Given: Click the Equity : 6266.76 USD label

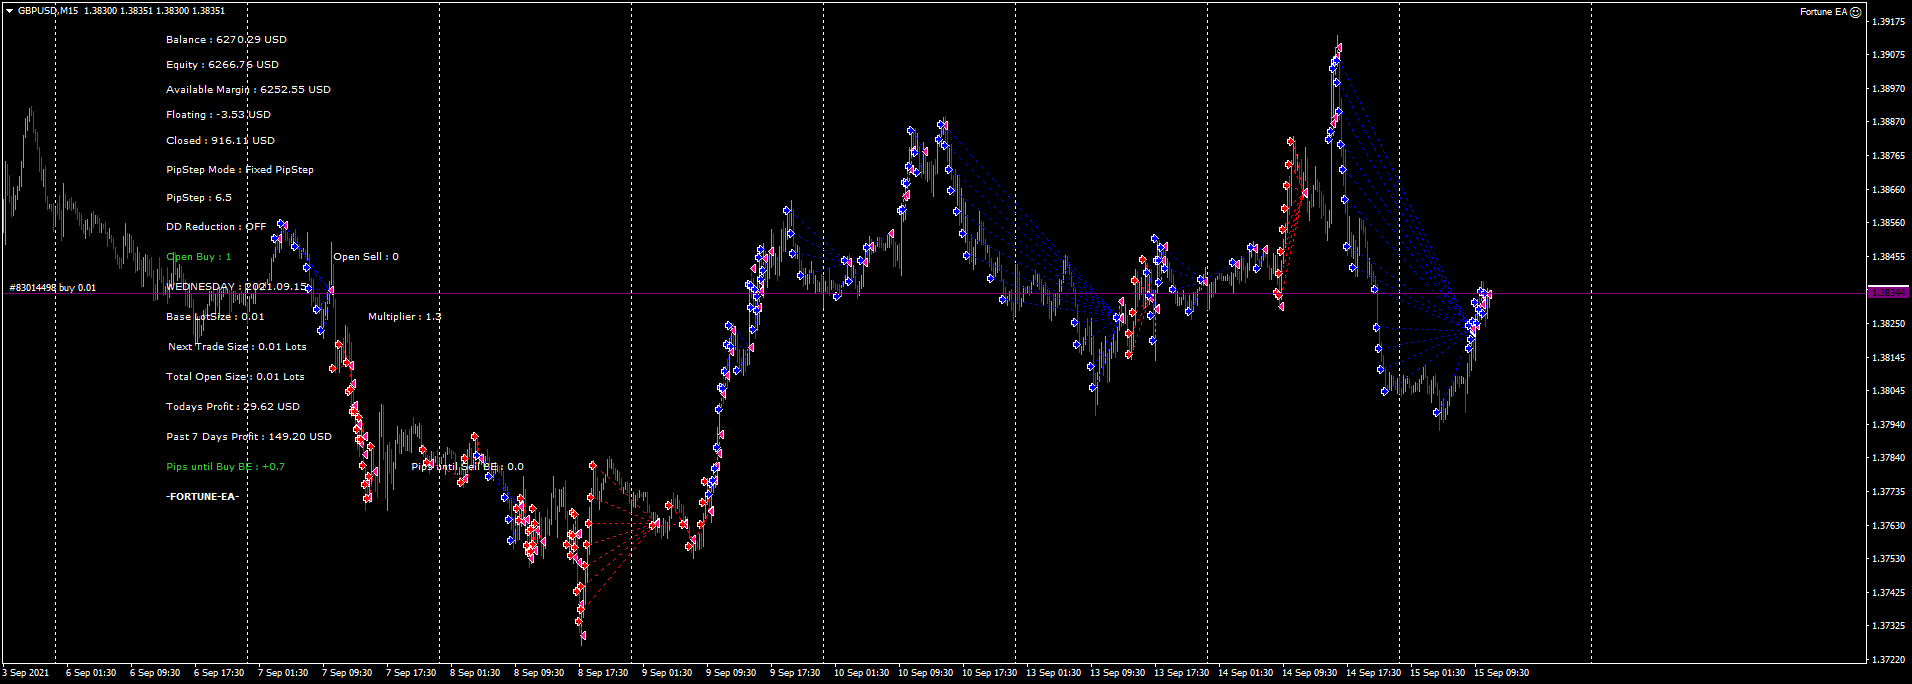Looking at the screenshot, I should coord(222,65).
